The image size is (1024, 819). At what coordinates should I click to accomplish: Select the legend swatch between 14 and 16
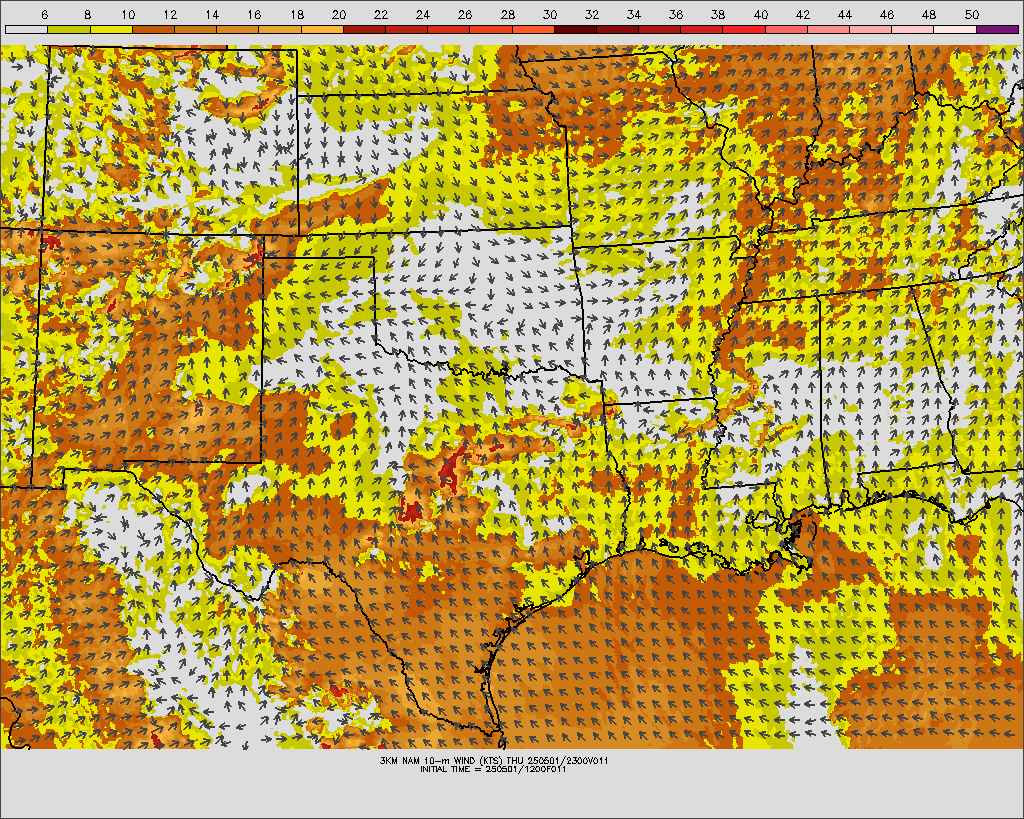click(238, 29)
